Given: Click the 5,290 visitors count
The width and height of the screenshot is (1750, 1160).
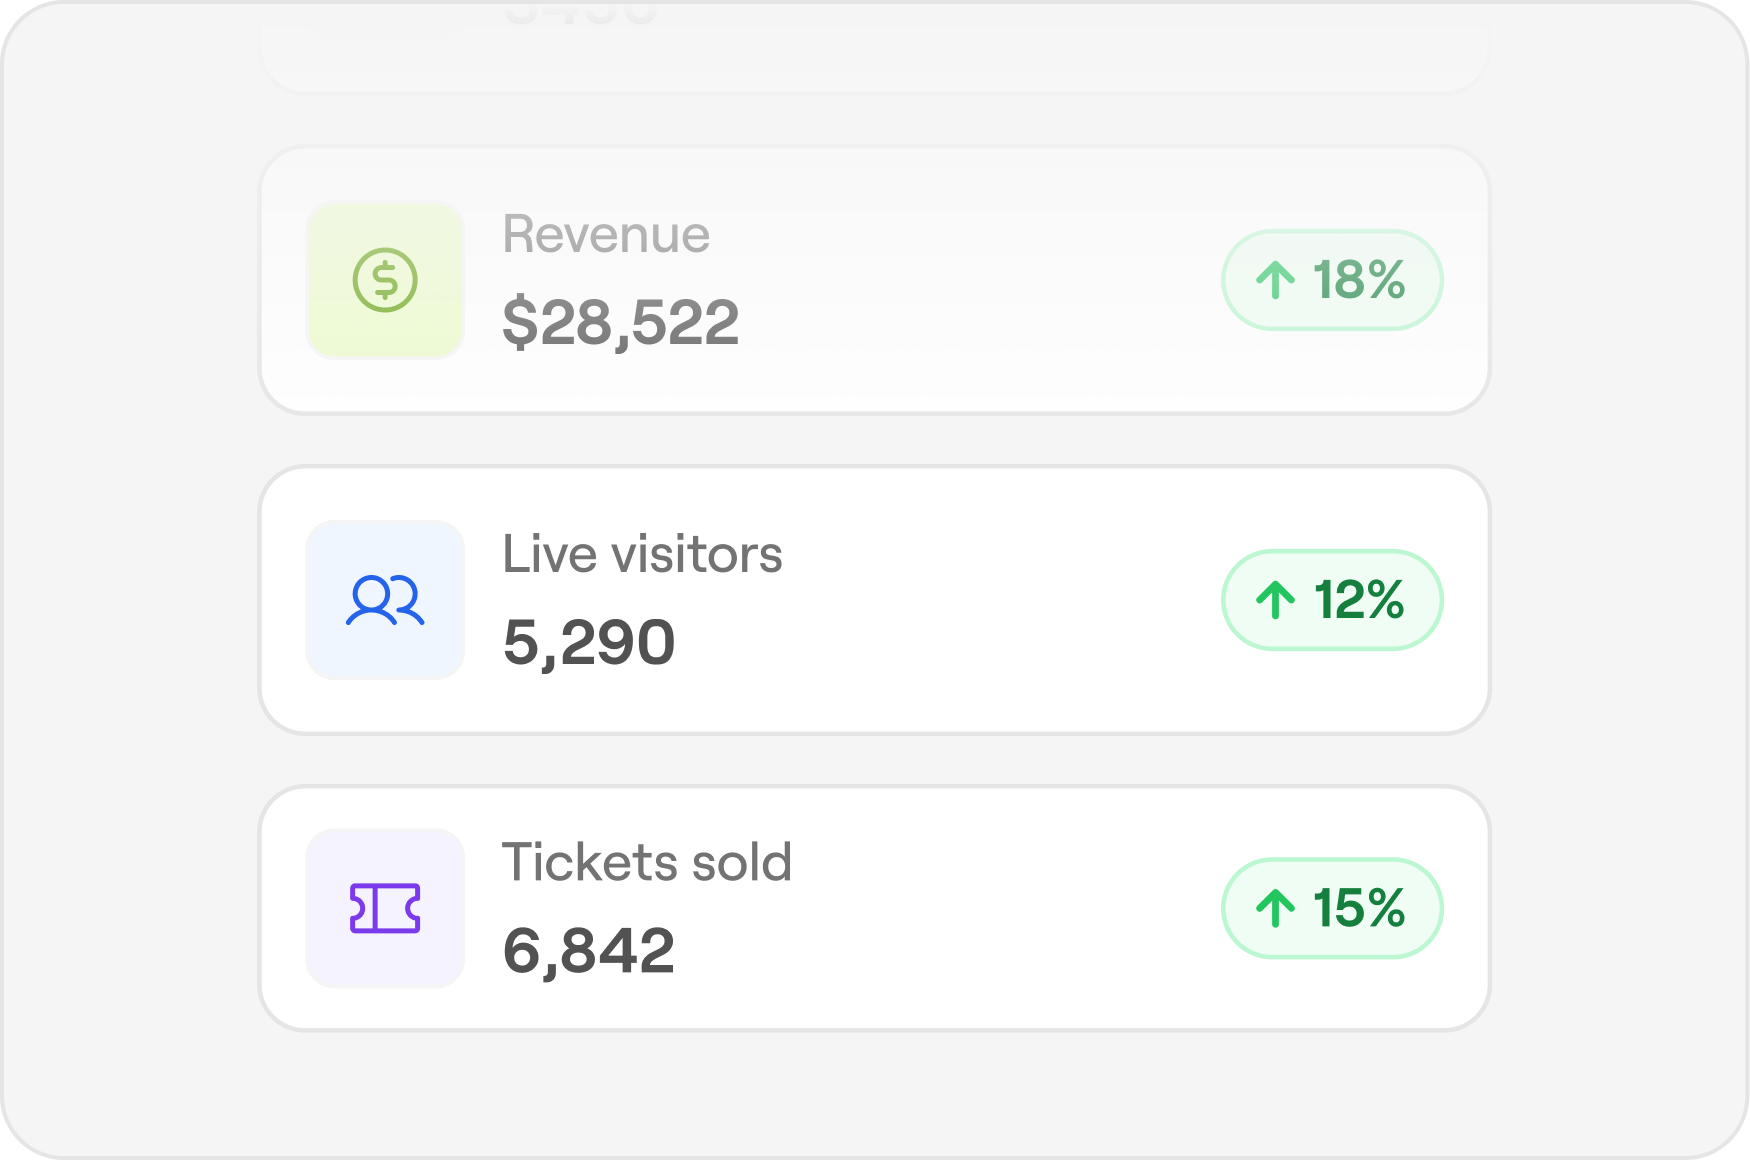Looking at the screenshot, I should coord(589,642).
